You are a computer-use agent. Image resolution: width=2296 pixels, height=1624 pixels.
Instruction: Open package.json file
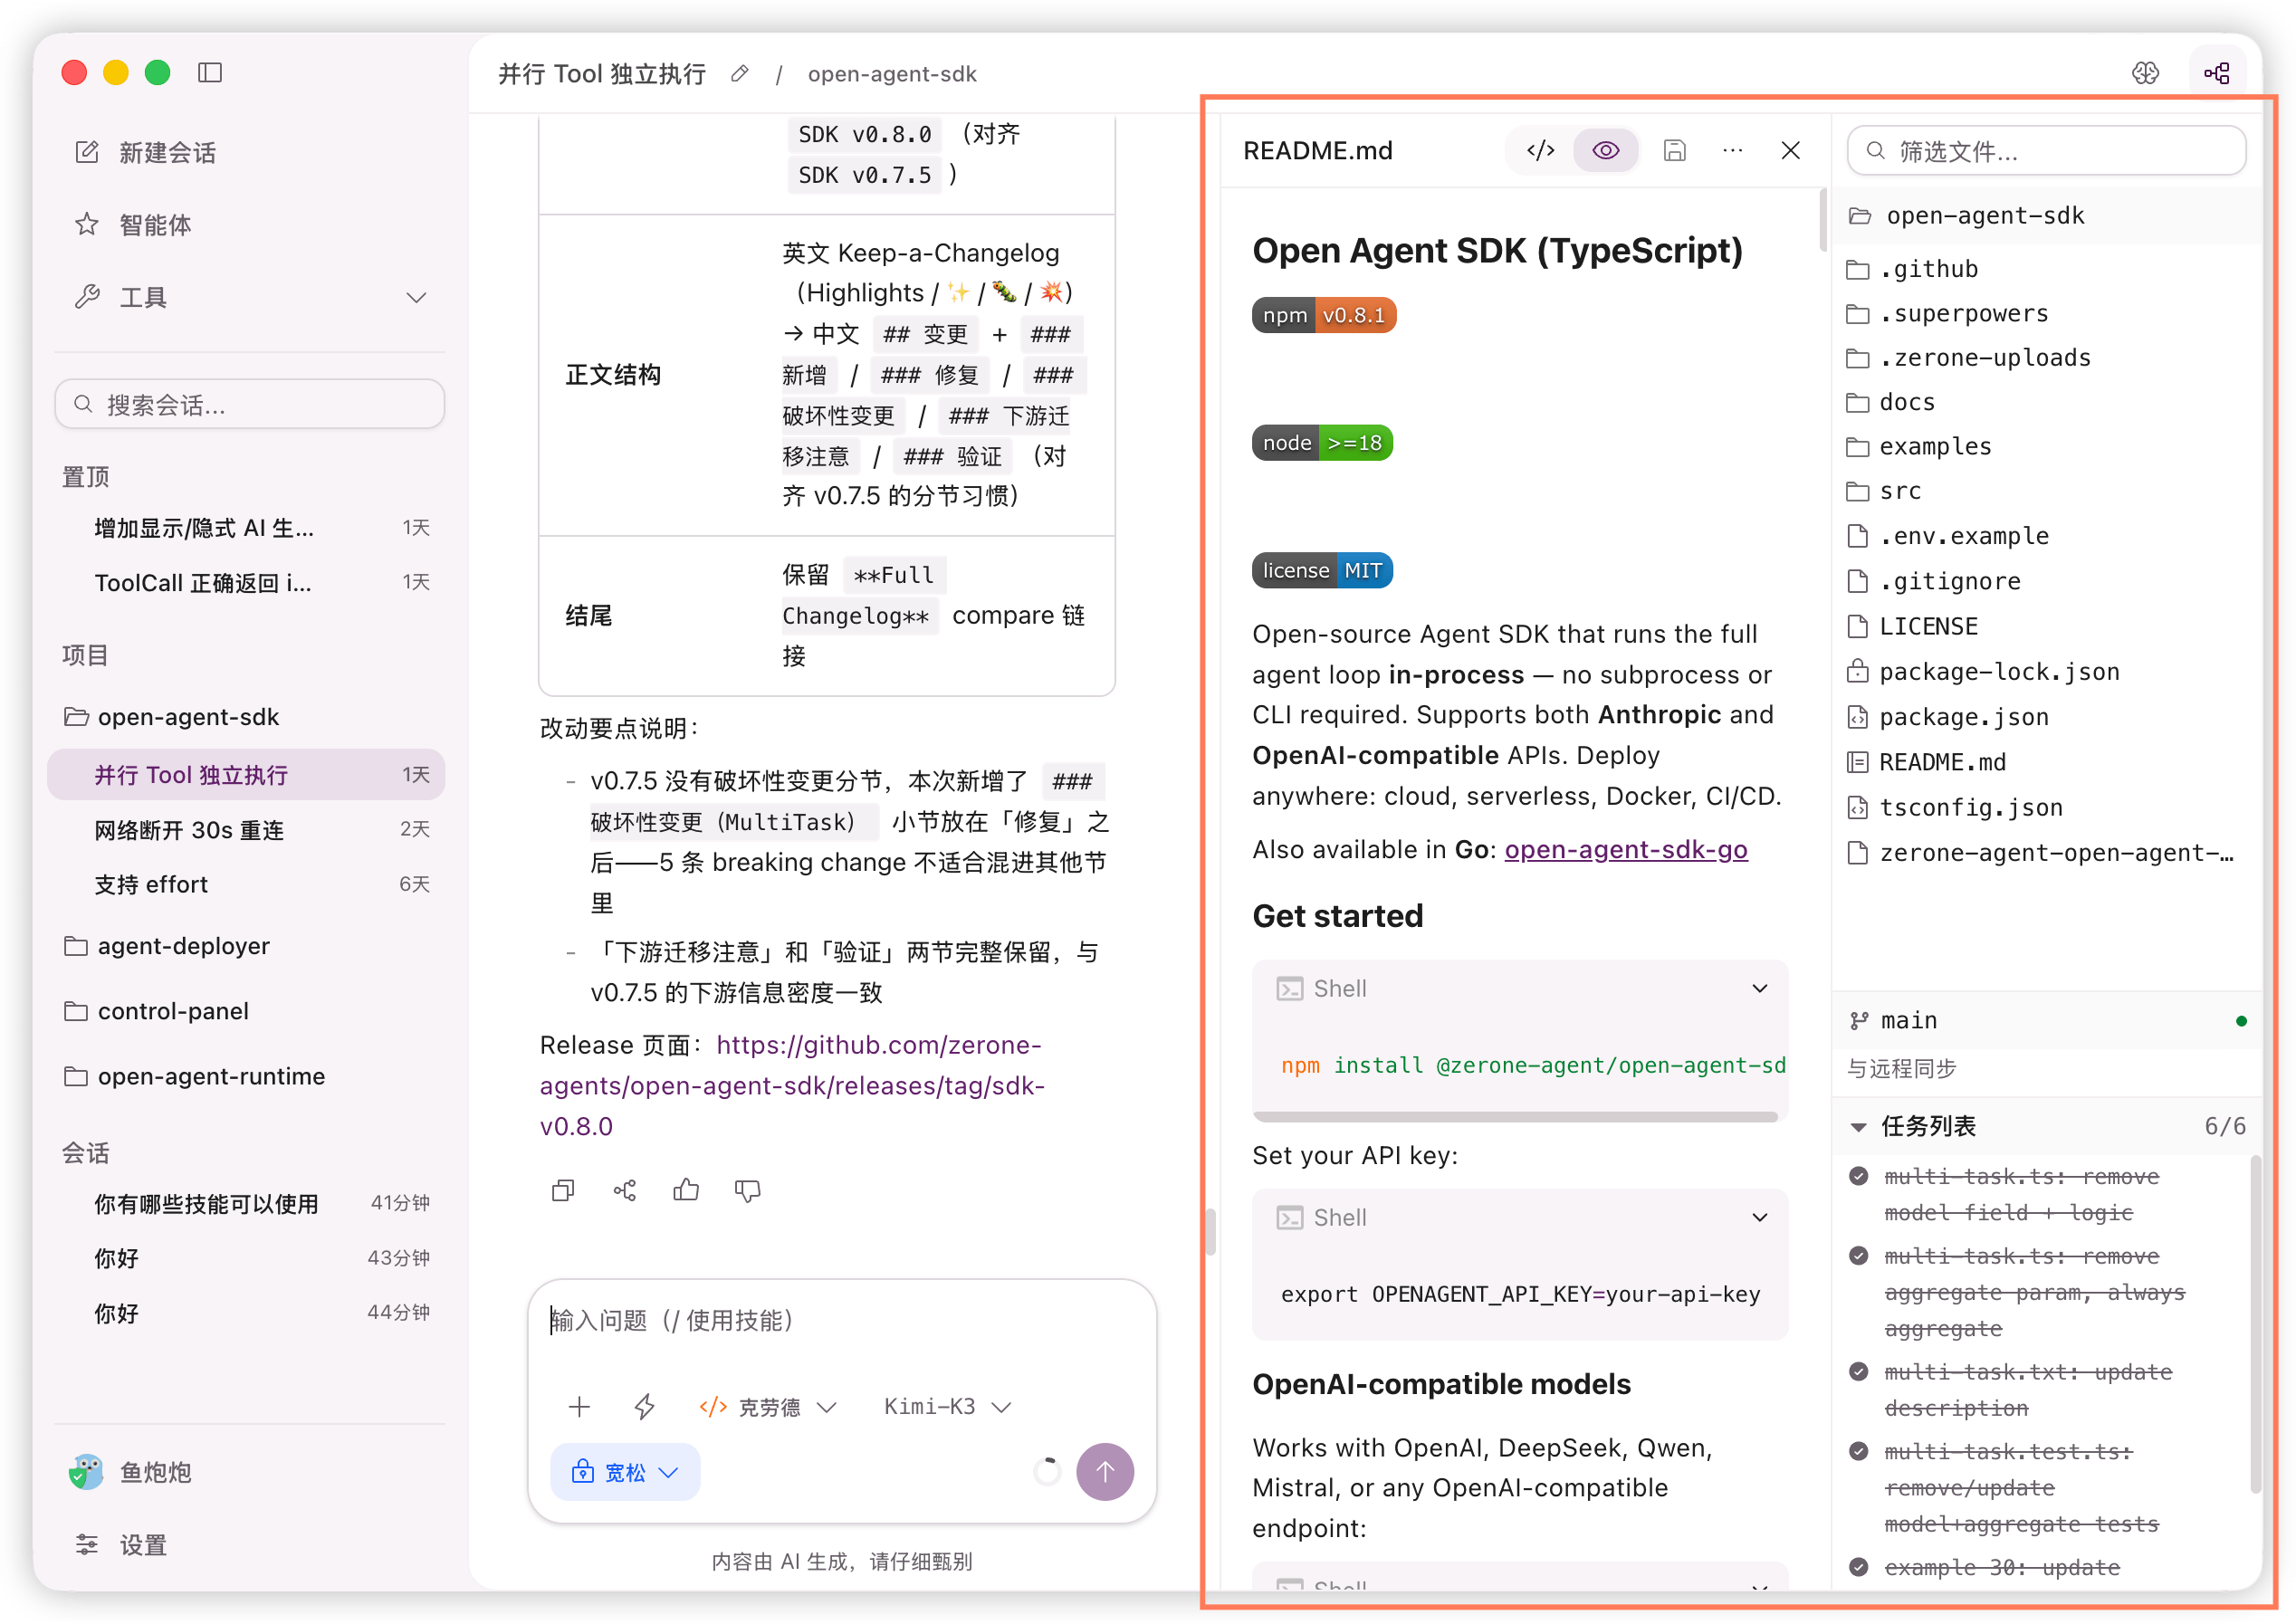(x=1947, y=717)
